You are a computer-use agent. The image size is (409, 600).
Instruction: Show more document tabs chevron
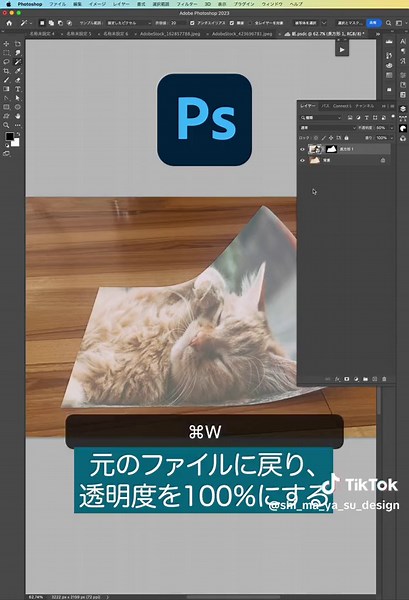click(378, 34)
